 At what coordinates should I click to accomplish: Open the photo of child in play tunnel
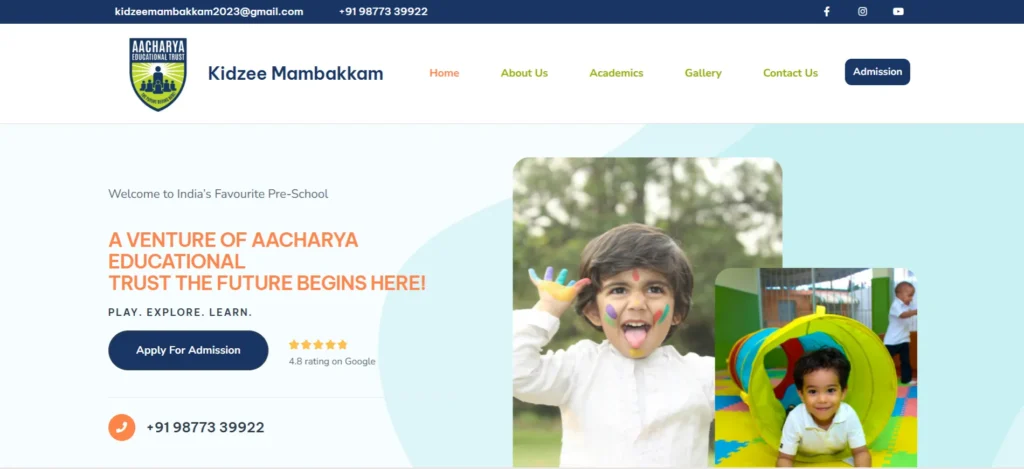816,368
